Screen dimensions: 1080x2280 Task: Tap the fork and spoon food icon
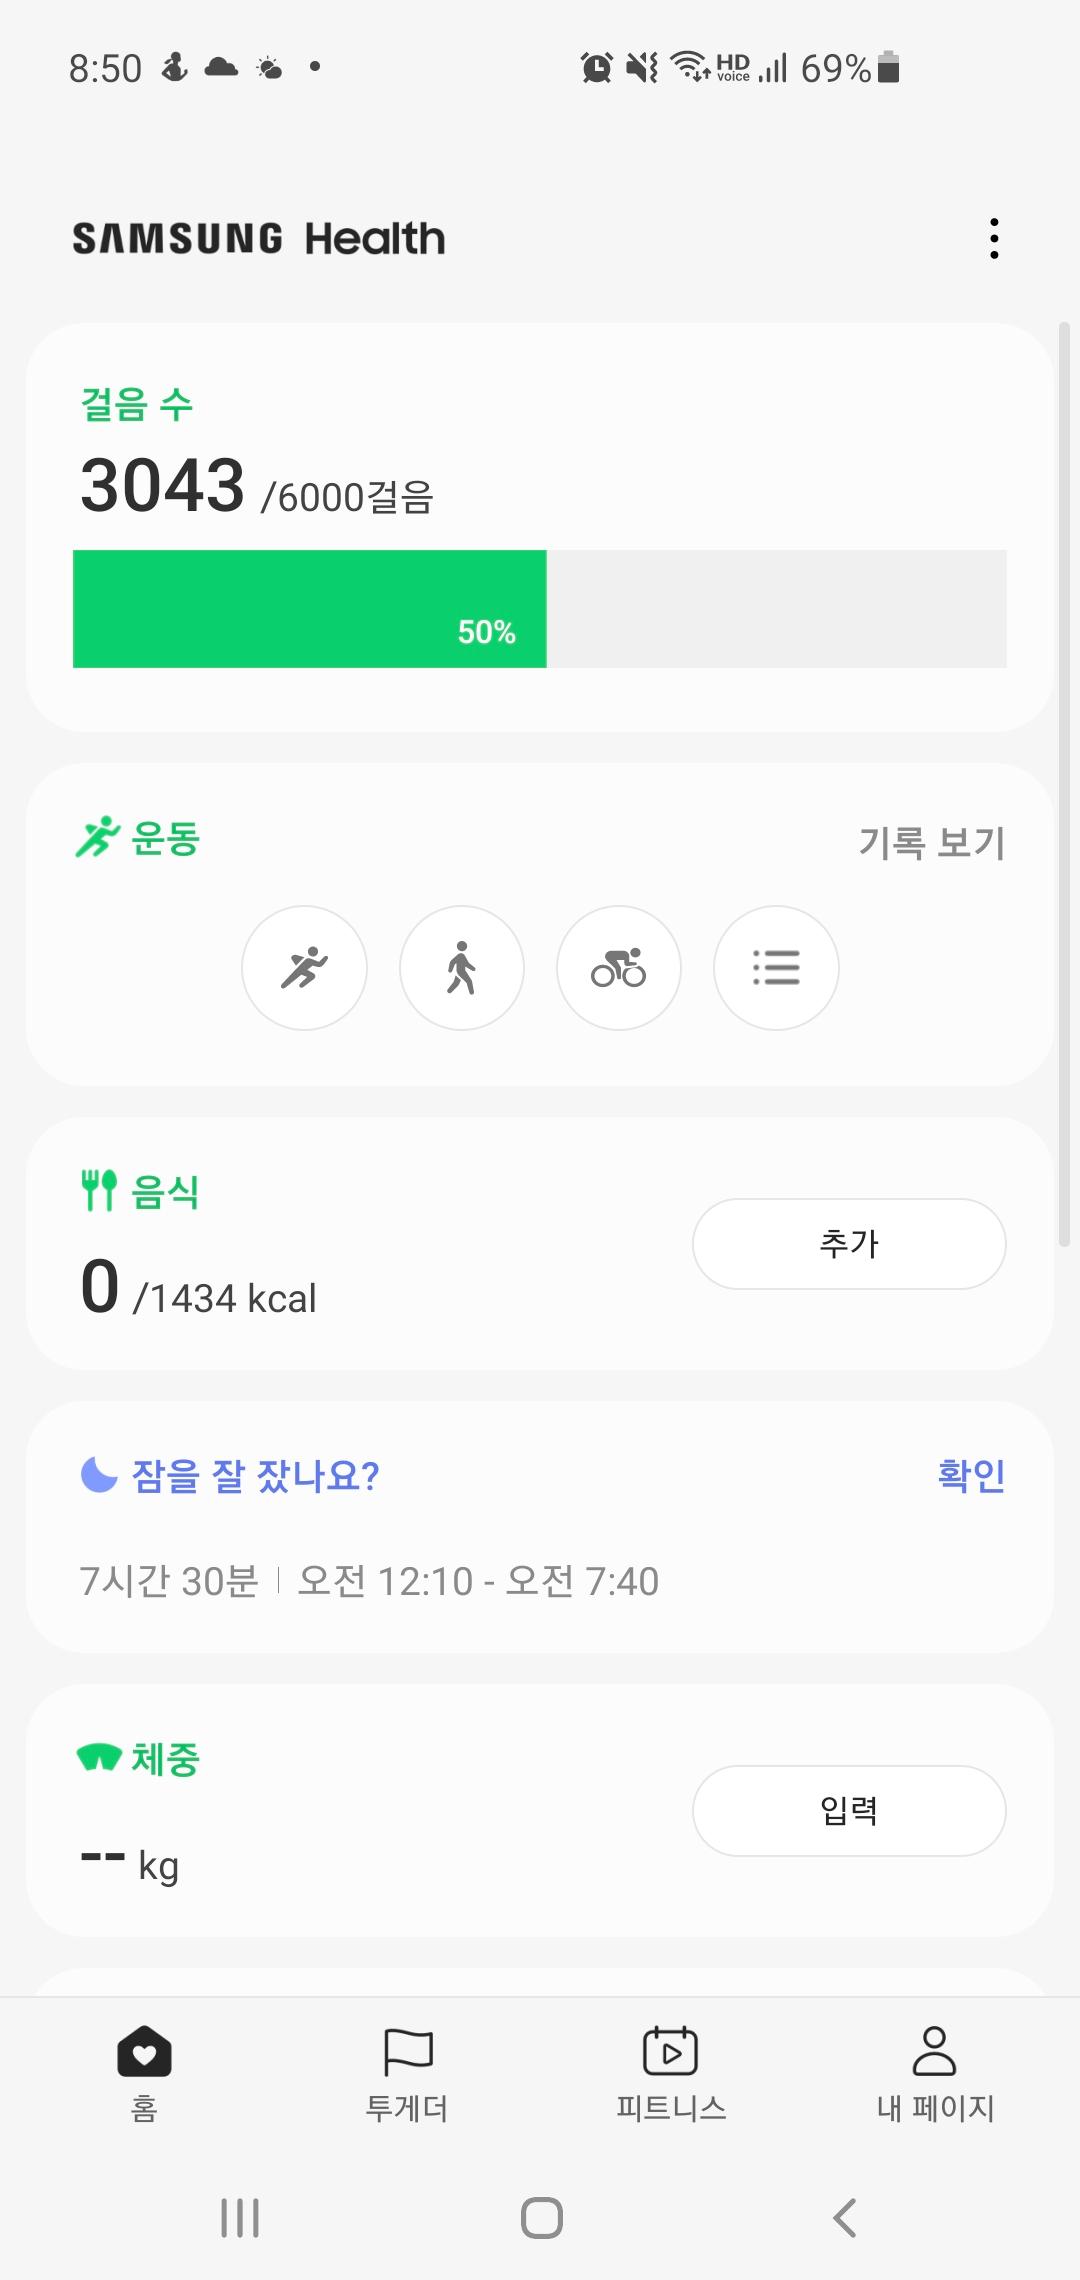(99, 1190)
